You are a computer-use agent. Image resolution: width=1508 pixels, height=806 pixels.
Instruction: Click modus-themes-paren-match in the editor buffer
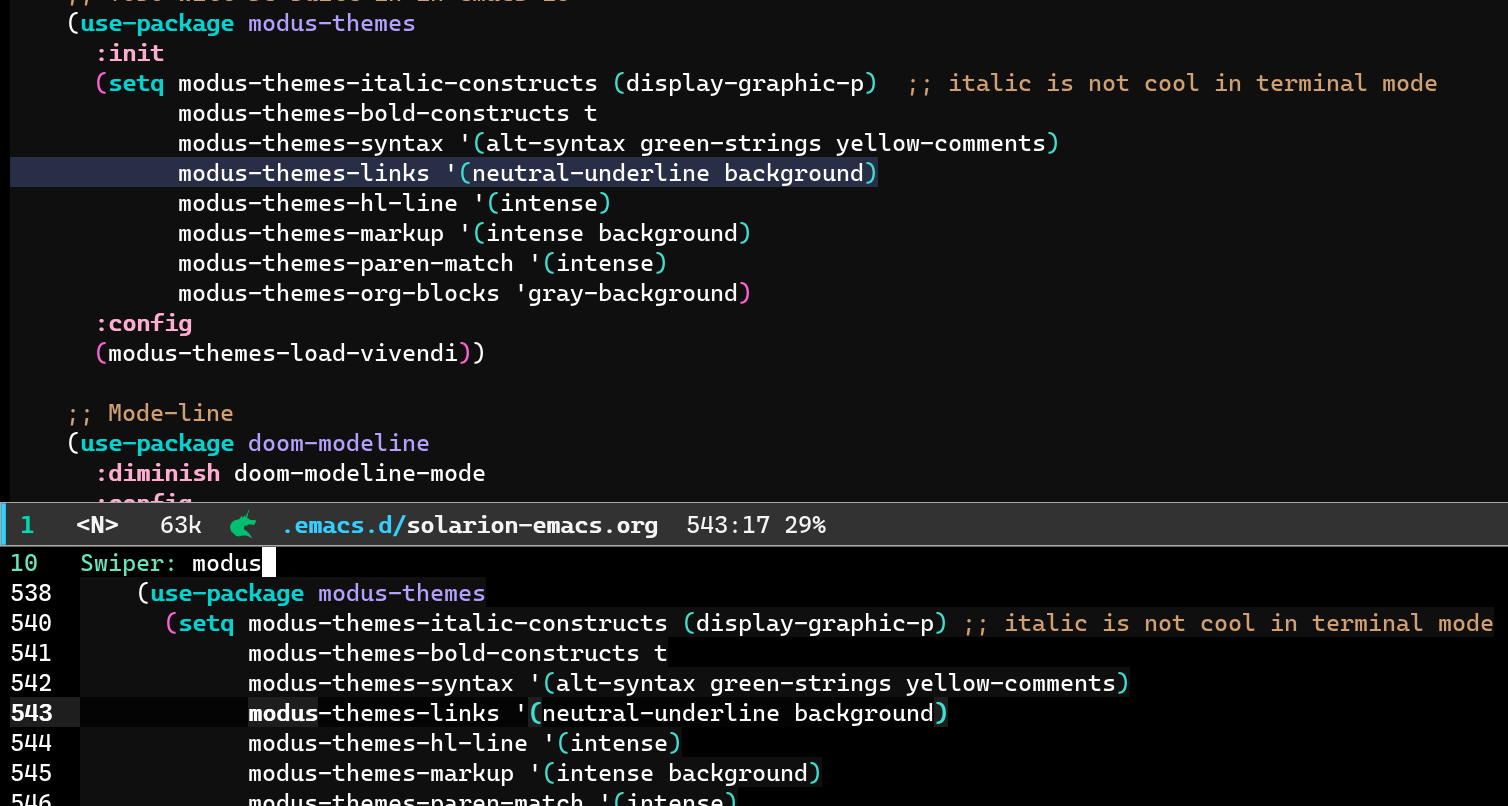point(346,263)
